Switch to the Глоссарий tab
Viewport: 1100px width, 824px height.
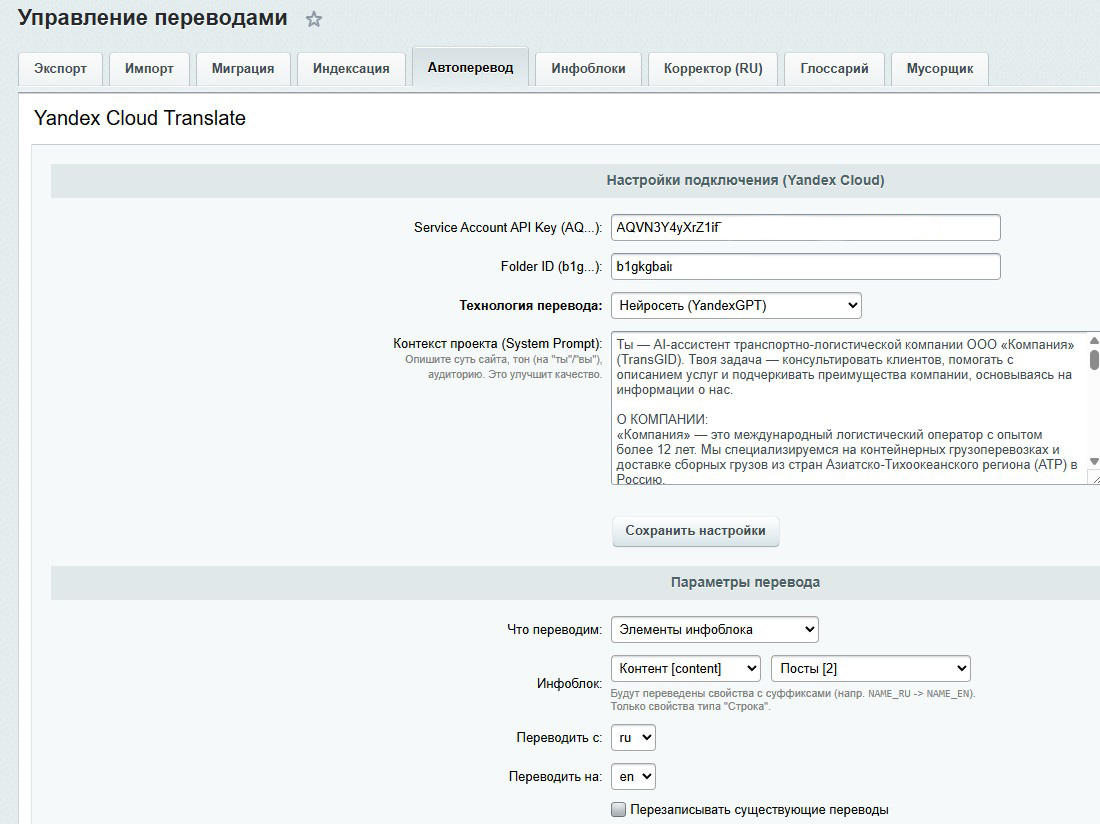point(834,69)
